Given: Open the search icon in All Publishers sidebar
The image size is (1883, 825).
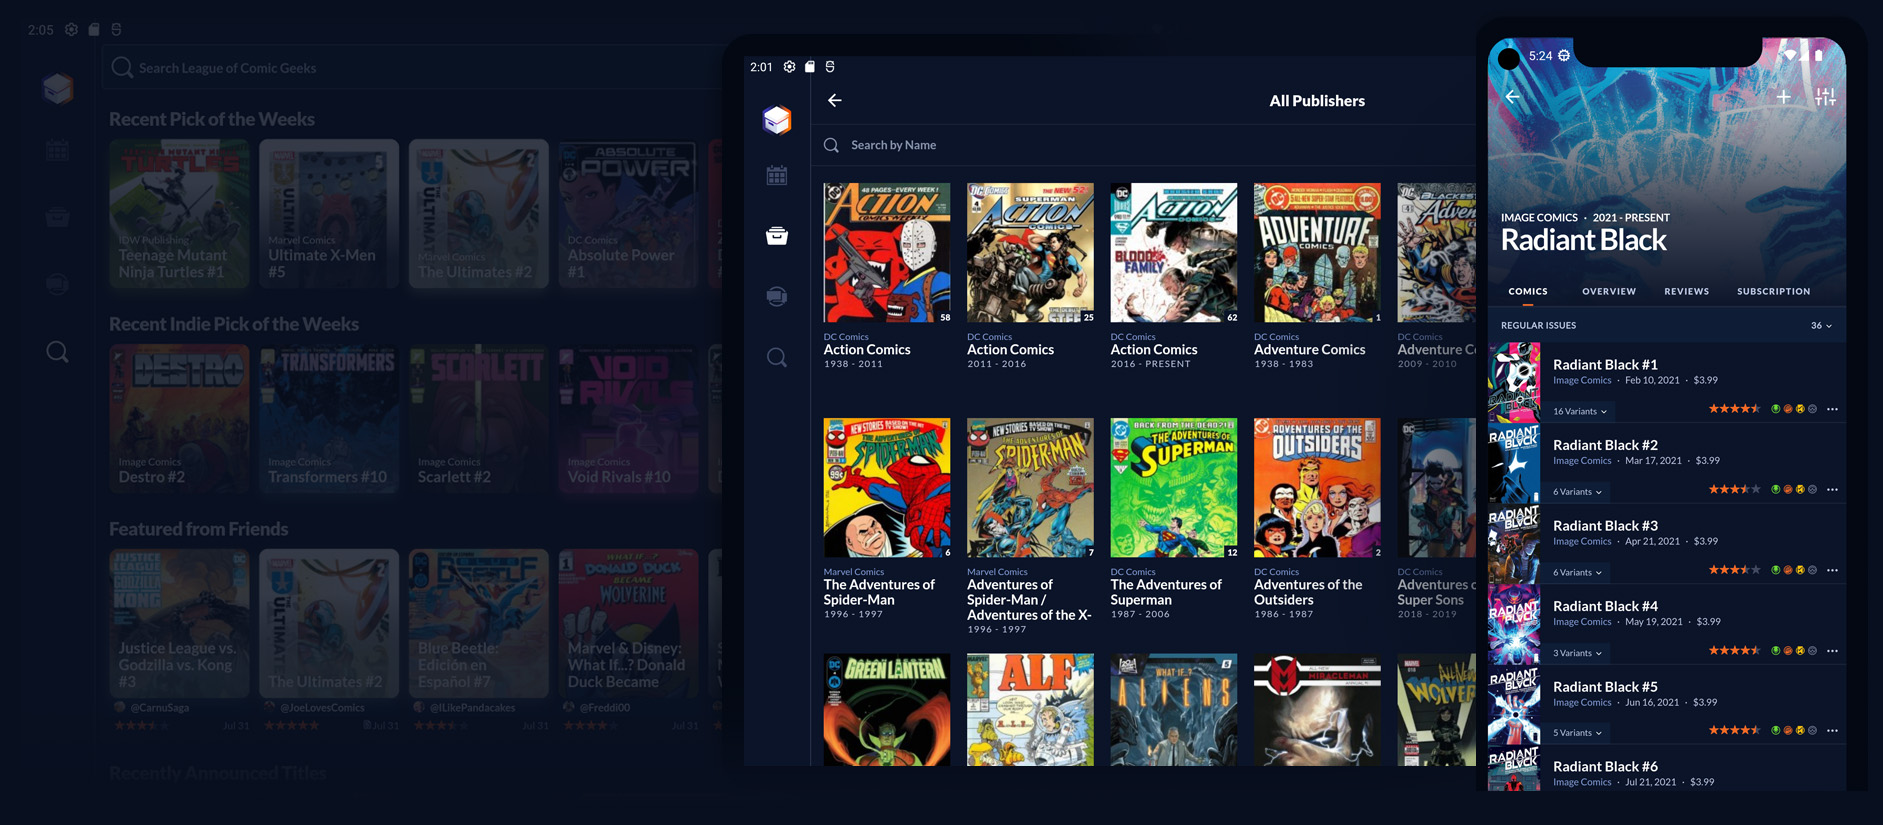Looking at the screenshot, I should pyautogui.click(x=777, y=357).
